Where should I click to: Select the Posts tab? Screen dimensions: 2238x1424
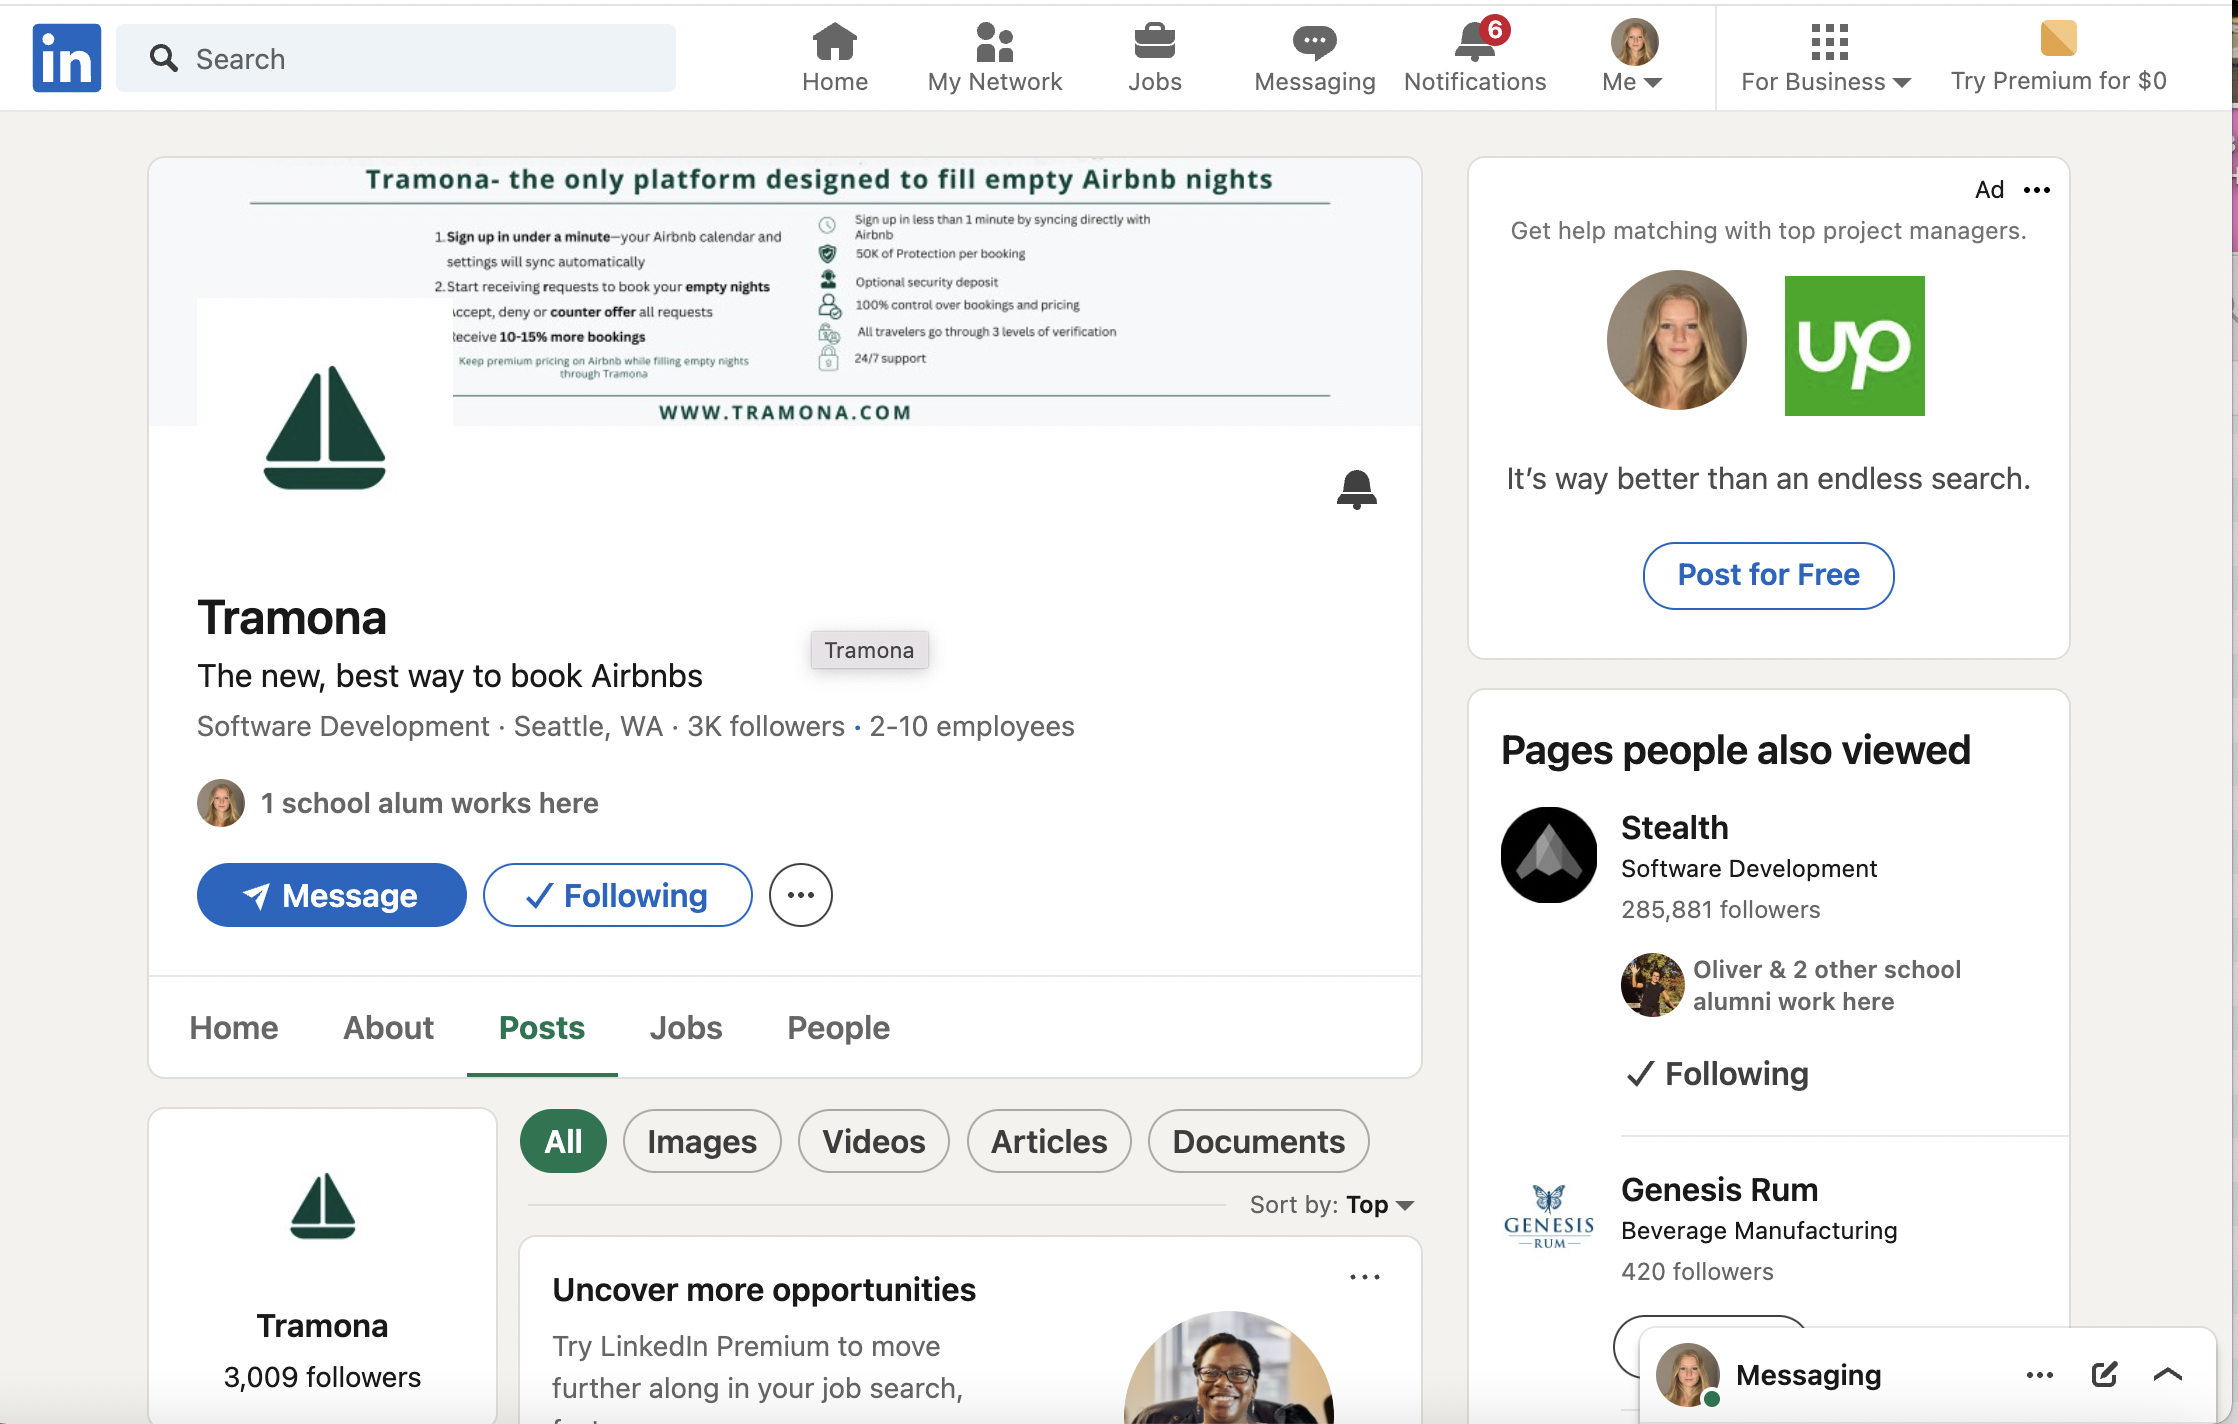click(x=542, y=1028)
